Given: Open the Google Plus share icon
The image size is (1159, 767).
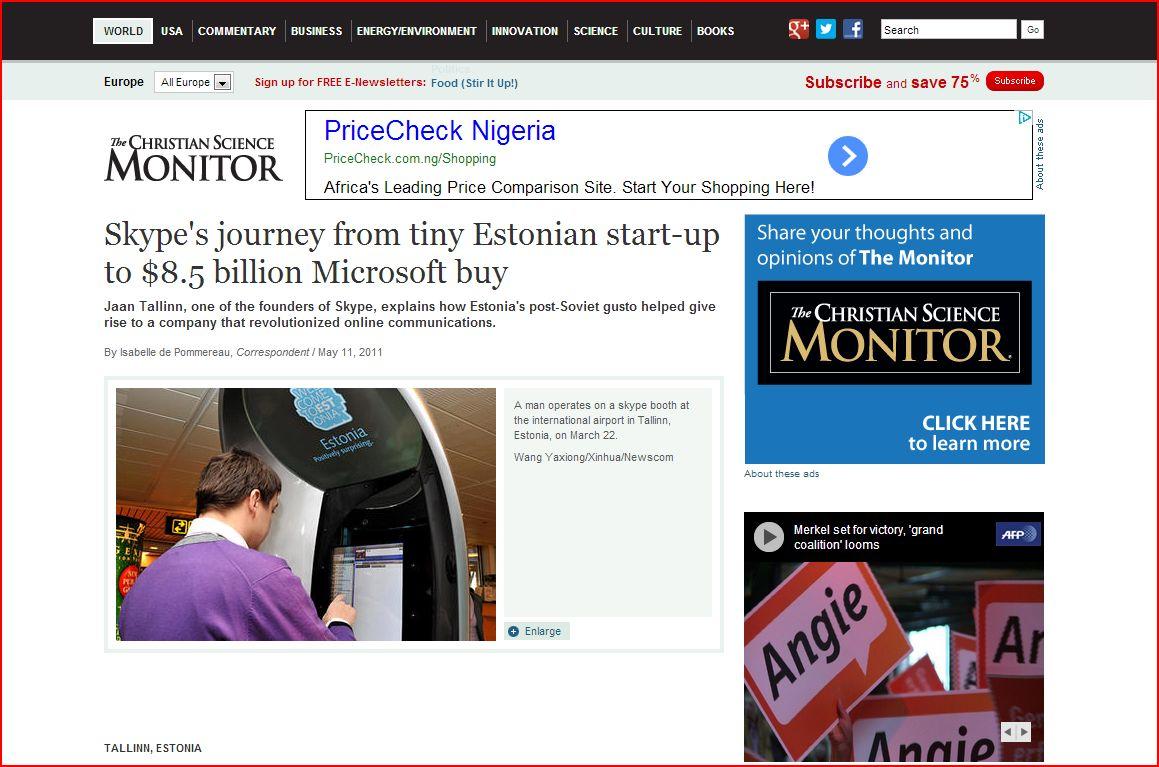Looking at the screenshot, I should [x=798, y=30].
